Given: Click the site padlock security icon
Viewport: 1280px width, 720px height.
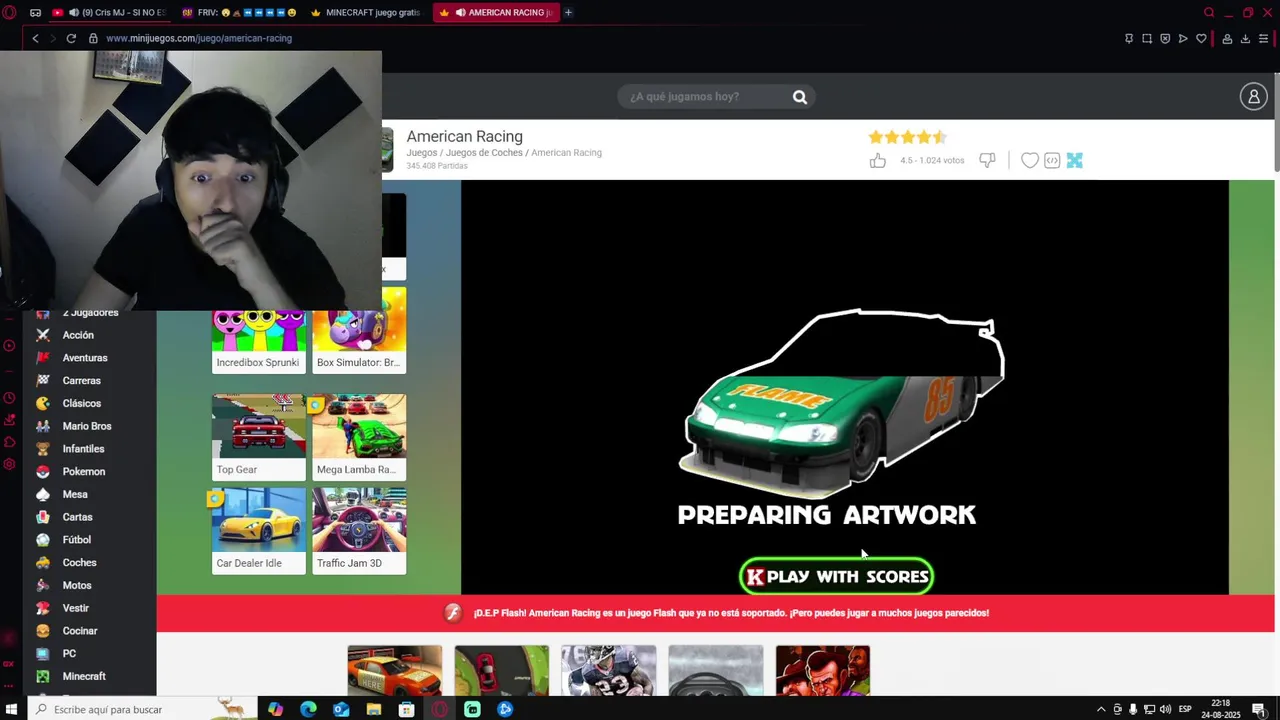Looking at the screenshot, I should (x=93, y=38).
